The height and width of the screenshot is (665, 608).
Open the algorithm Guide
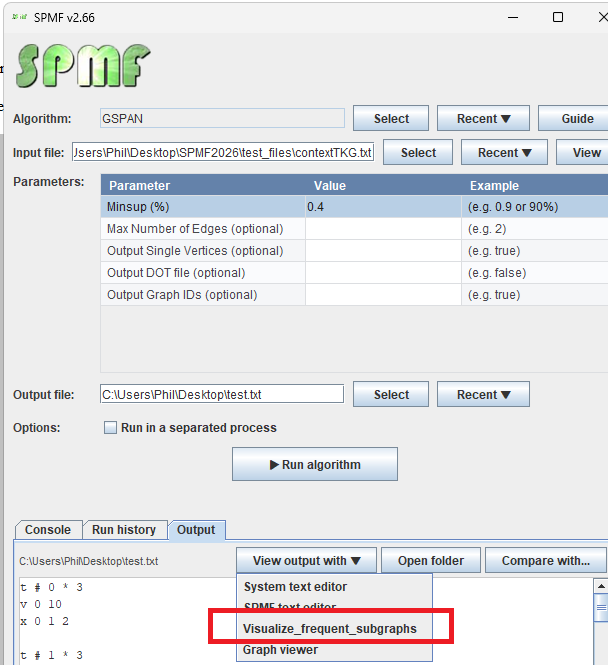pyautogui.click(x=575, y=118)
